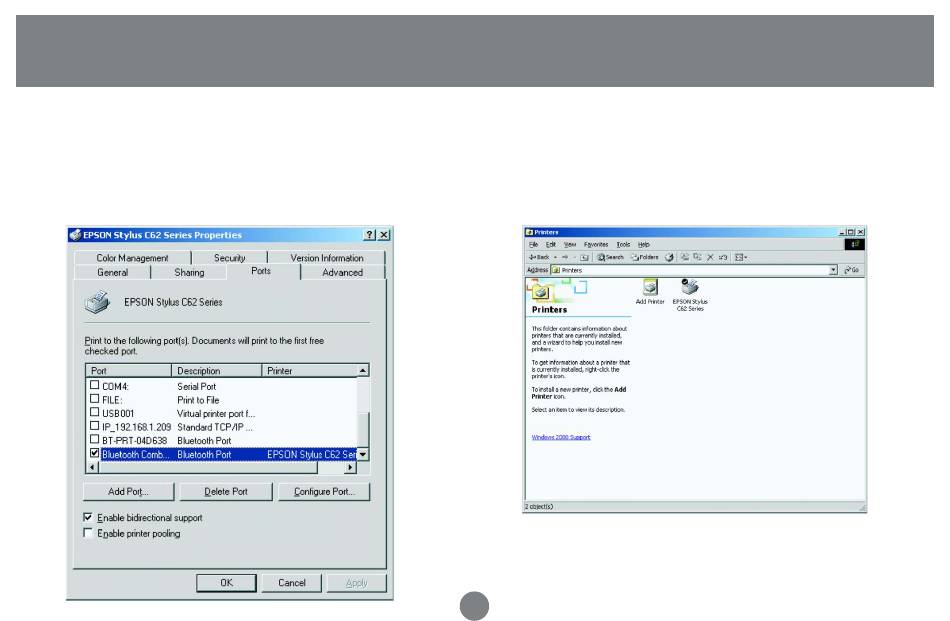Click the Printers window title bar icon

click(x=529, y=232)
